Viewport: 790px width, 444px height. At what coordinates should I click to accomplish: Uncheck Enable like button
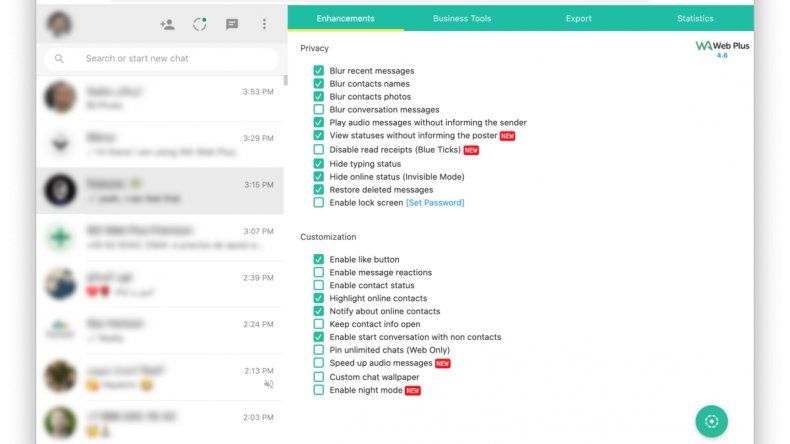[x=318, y=259]
